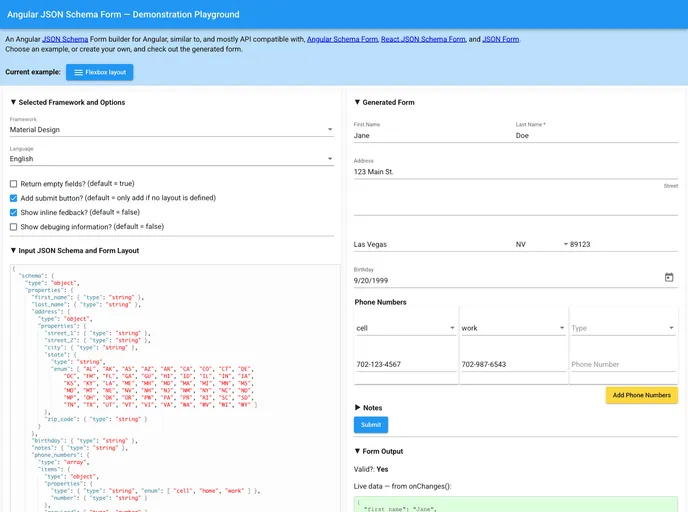This screenshot has height=512, width=688.
Task: Collapse Selected Framework and Options section
Action: [x=68, y=102]
